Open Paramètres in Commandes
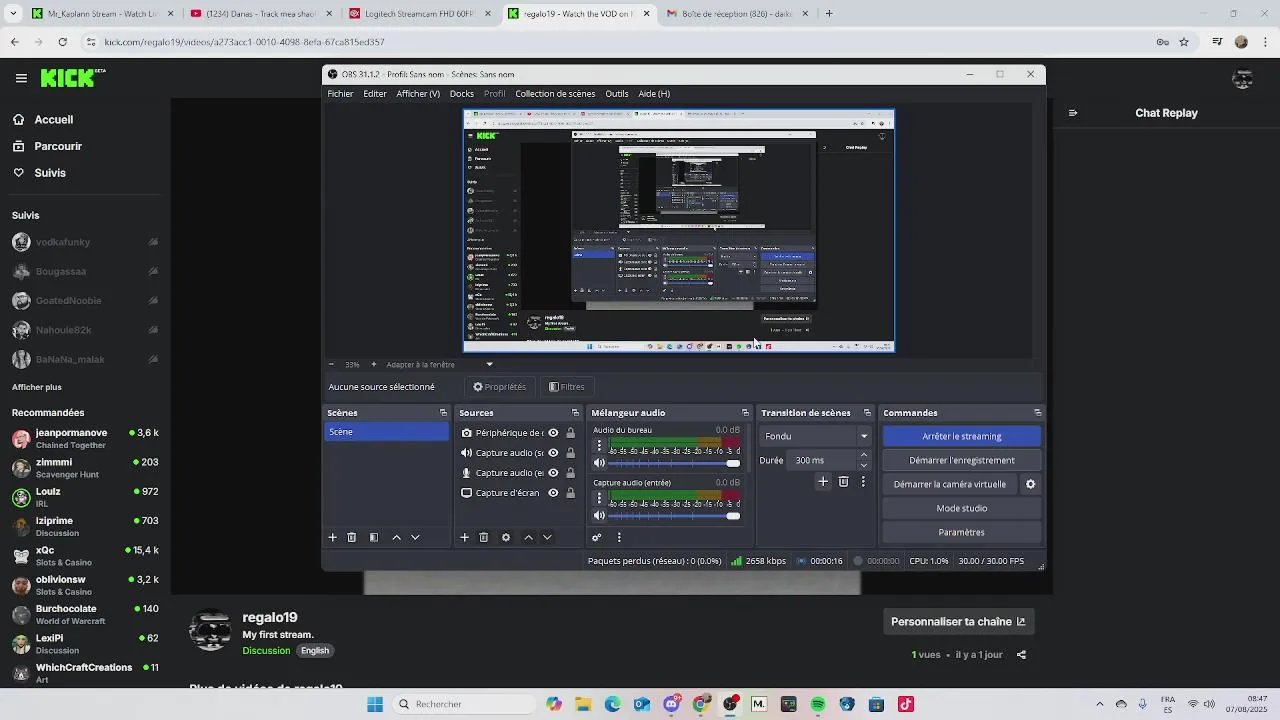Image resolution: width=1280 pixels, height=720 pixels. tap(962, 532)
